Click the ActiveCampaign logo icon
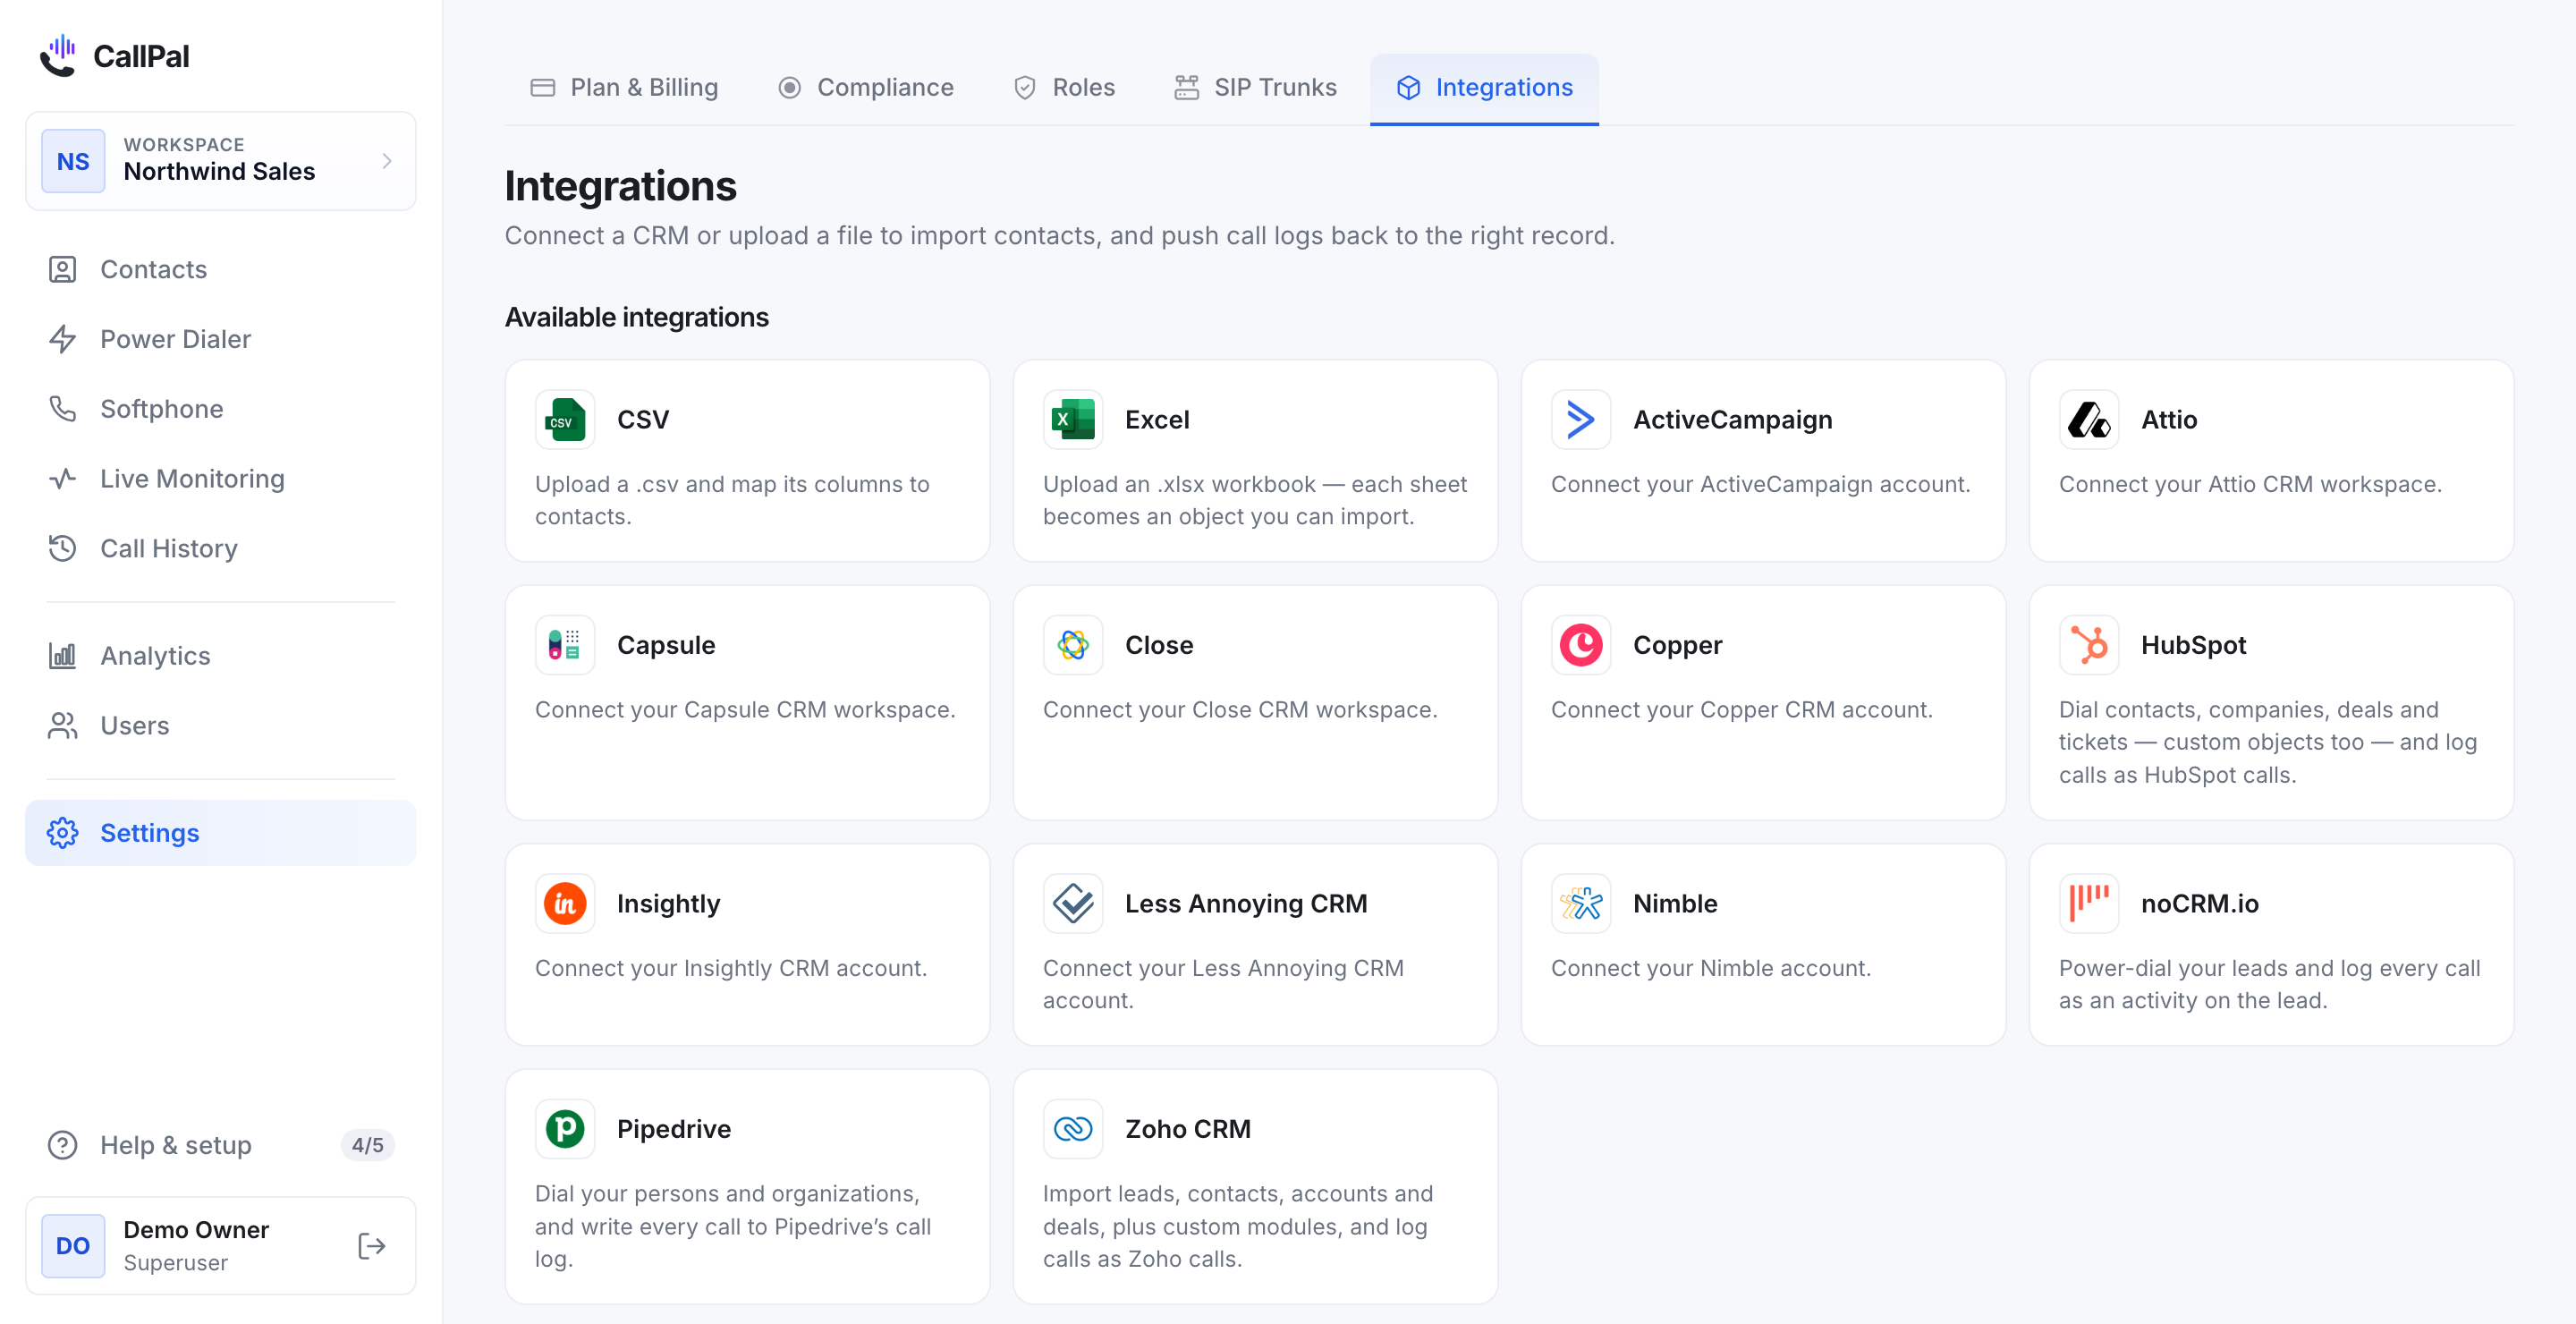Screen dimensions: 2576x1324 1581,420
